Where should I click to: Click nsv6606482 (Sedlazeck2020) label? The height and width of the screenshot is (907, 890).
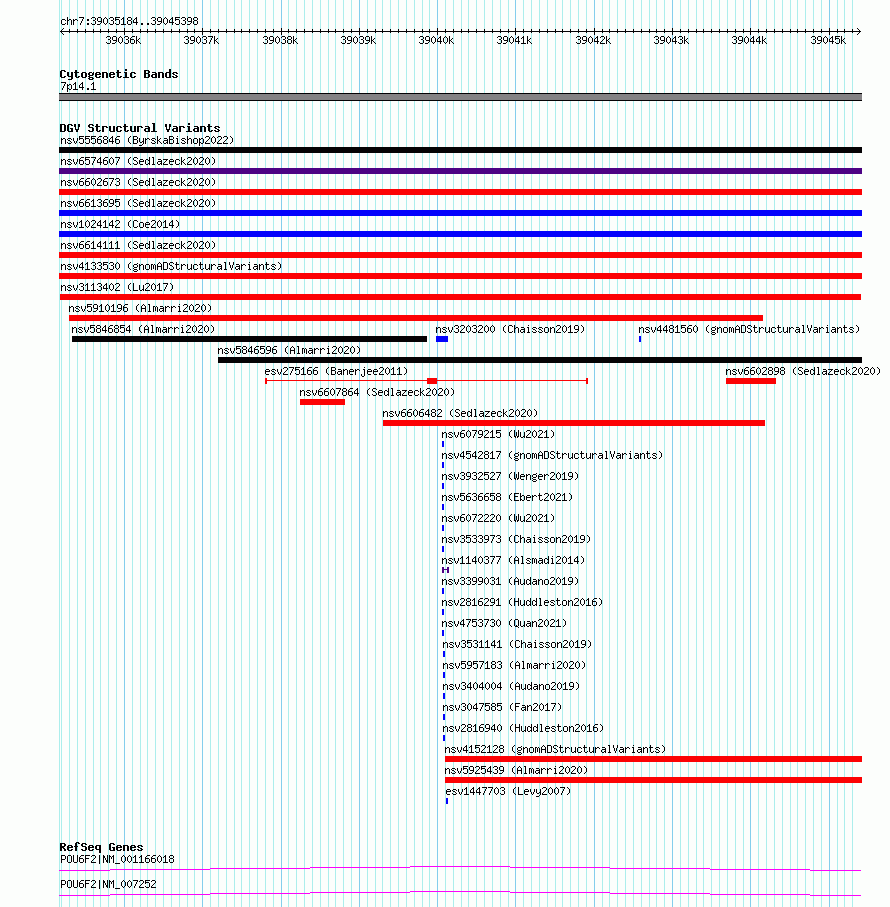tap(460, 414)
